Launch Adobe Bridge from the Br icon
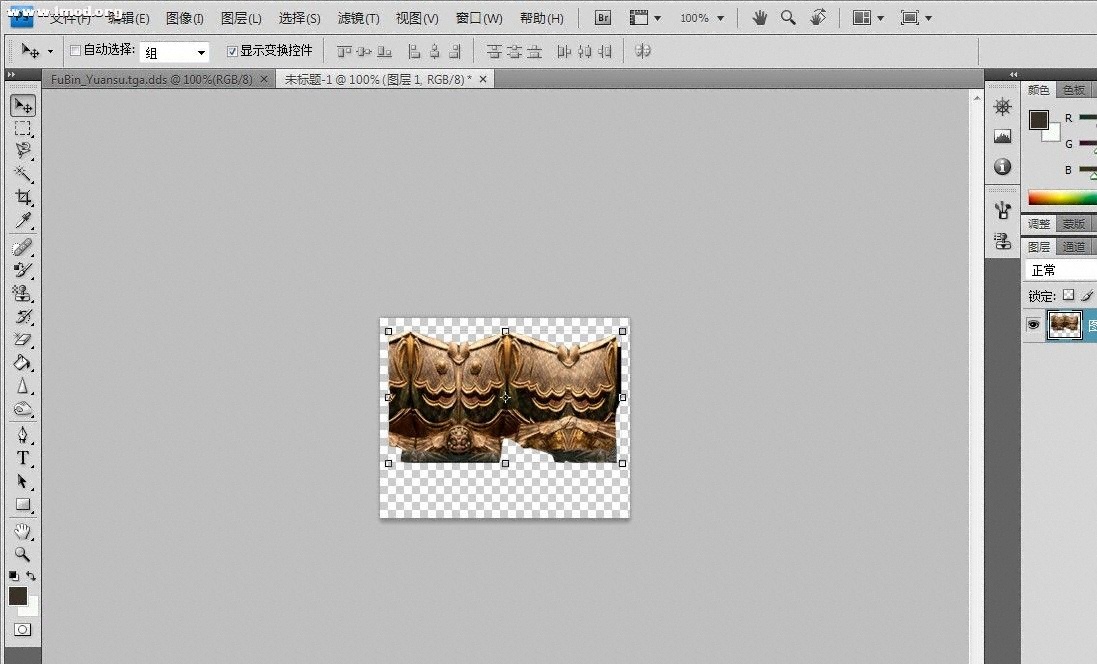Image resolution: width=1097 pixels, height=664 pixels. click(x=602, y=18)
